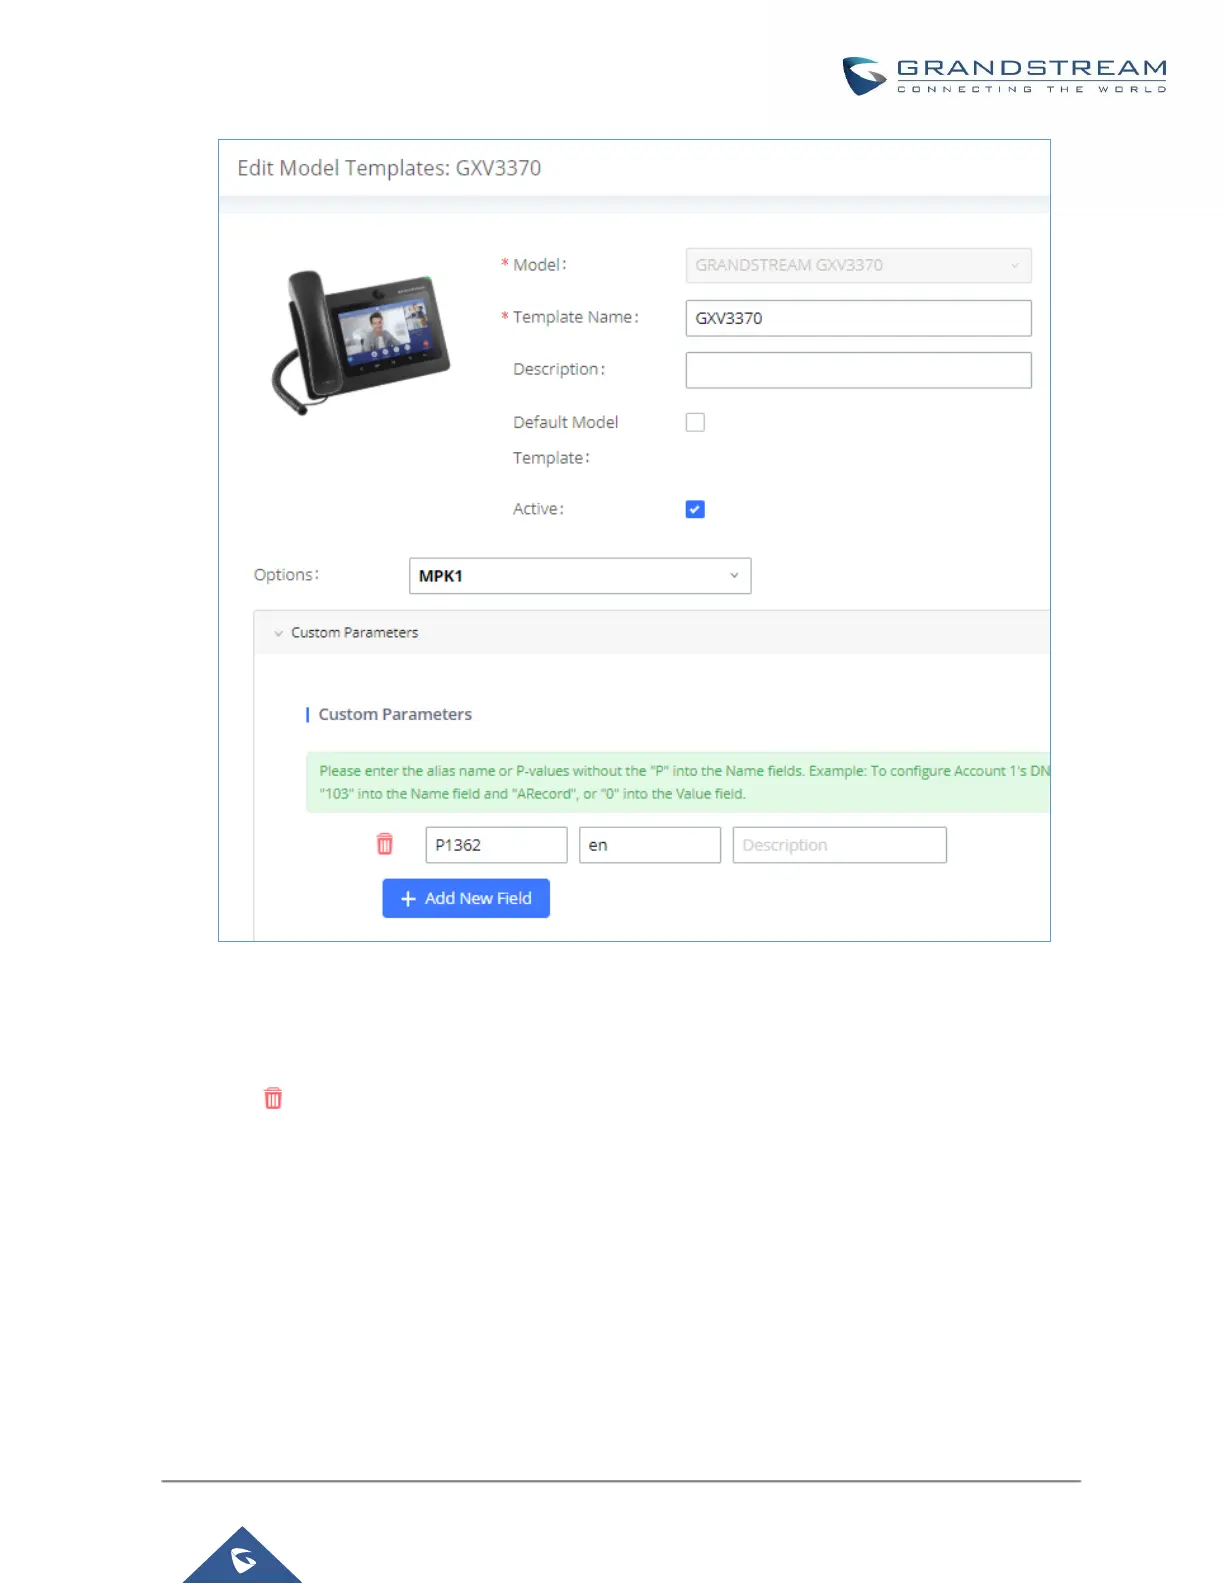Screen dimensions: 1224x1584
Task: Click the Default Model Template label
Action: click(x=566, y=440)
